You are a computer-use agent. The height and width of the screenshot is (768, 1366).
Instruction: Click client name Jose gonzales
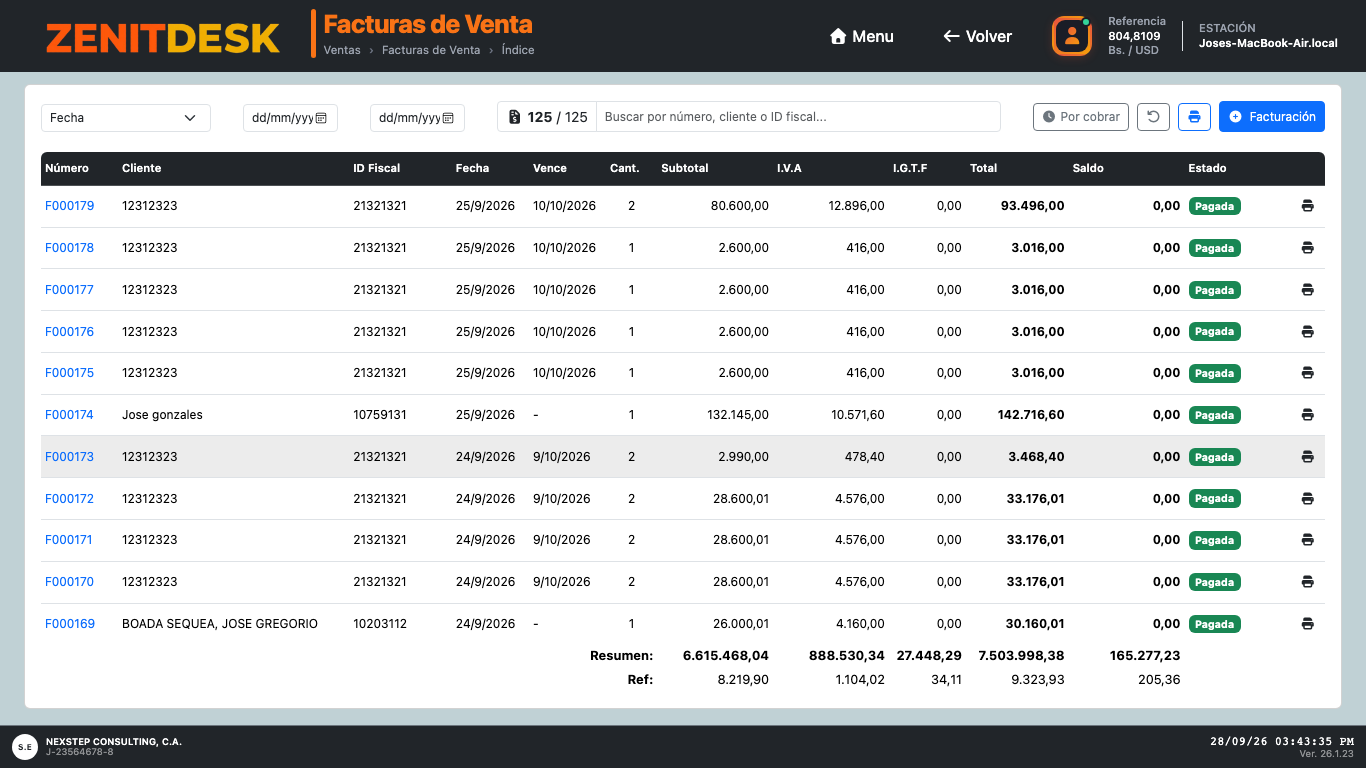coord(162,415)
